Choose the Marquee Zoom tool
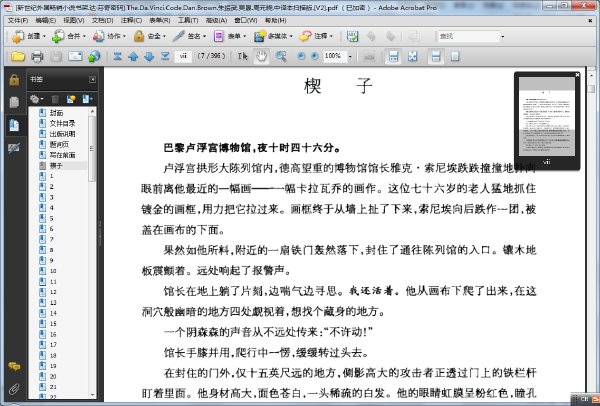Image resolution: width=600 pixels, height=406 pixels. pyautogui.click(x=281, y=57)
